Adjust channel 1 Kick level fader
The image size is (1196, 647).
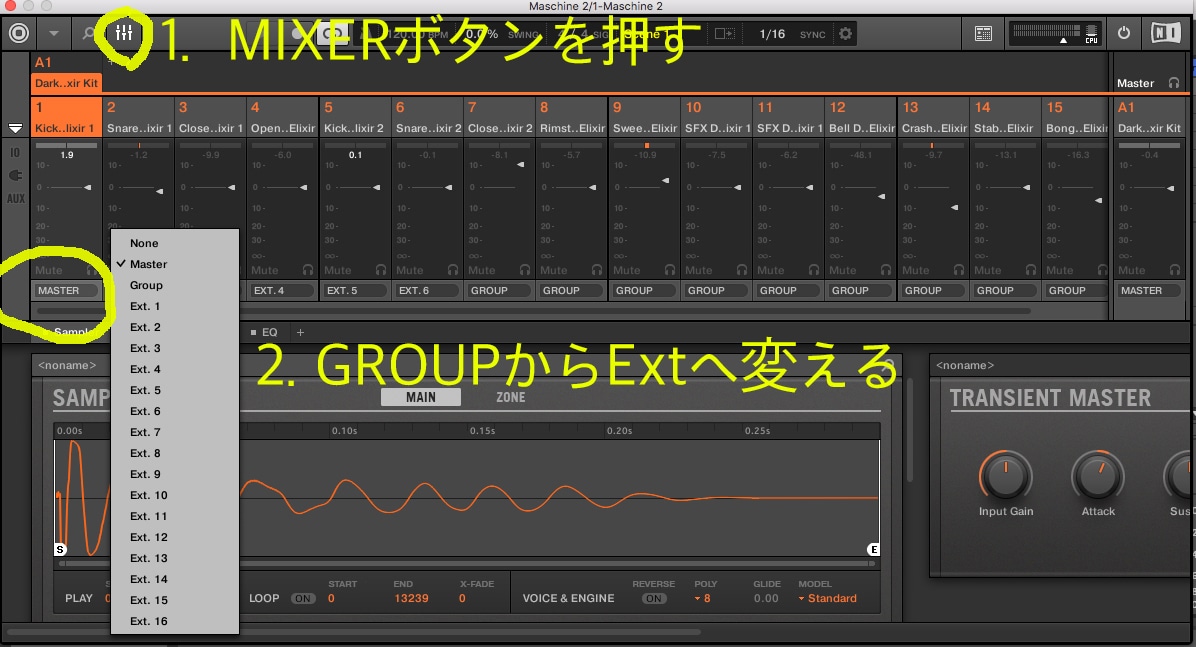pyautogui.click(x=87, y=187)
